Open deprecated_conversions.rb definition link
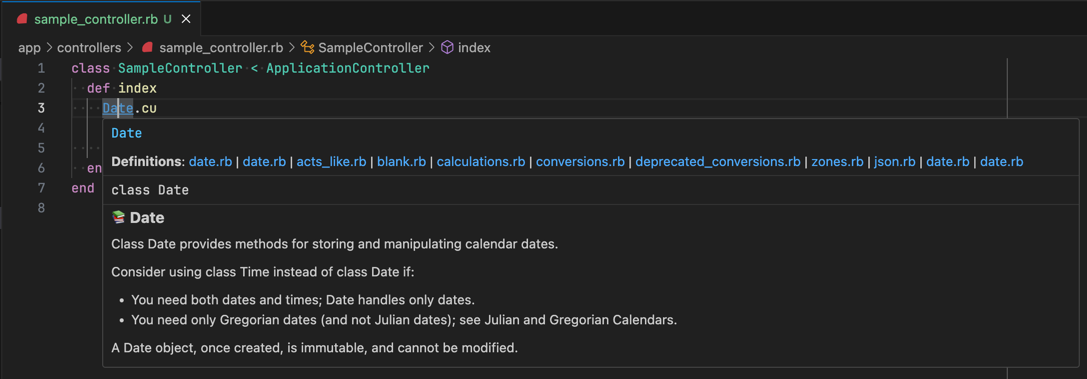The image size is (1087, 379). (x=718, y=161)
